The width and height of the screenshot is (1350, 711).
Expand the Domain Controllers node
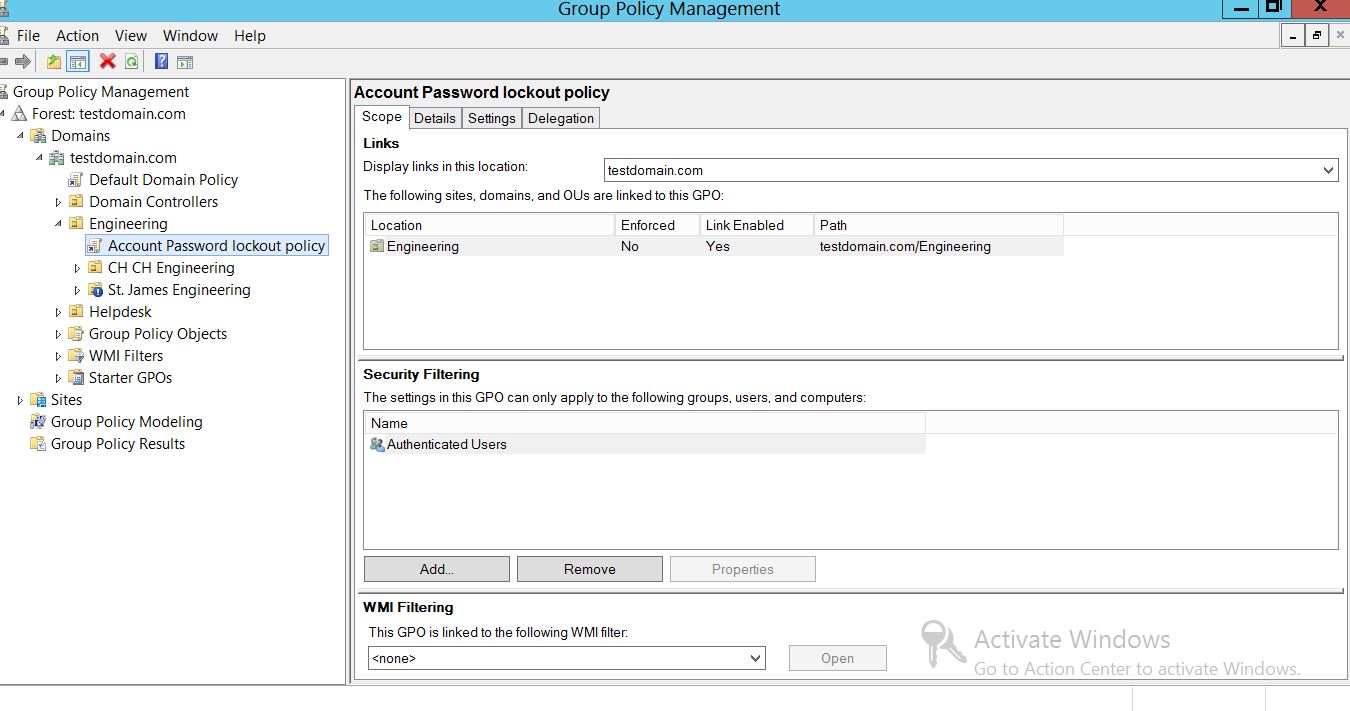(x=58, y=202)
